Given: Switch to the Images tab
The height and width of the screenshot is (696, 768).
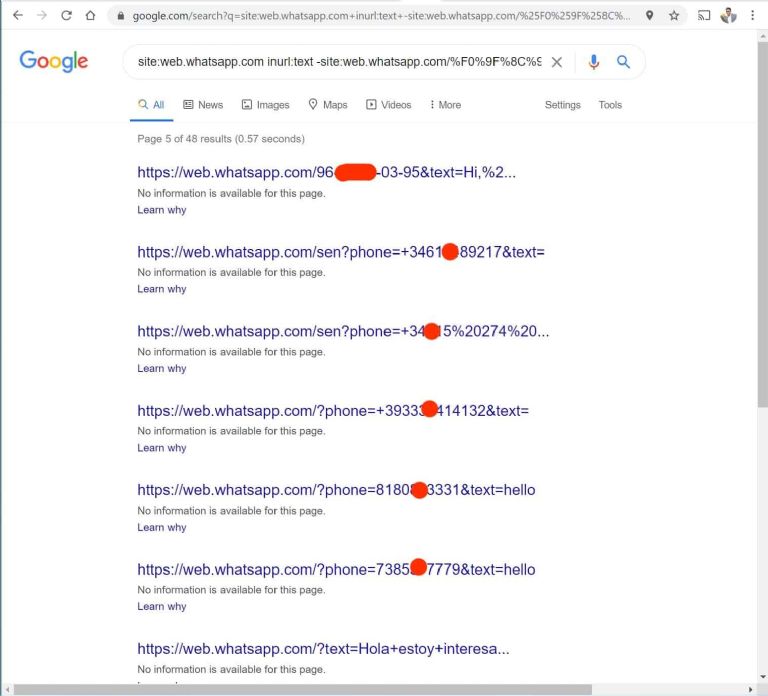Looking at the screenshot, I should [x=265, y=105].
